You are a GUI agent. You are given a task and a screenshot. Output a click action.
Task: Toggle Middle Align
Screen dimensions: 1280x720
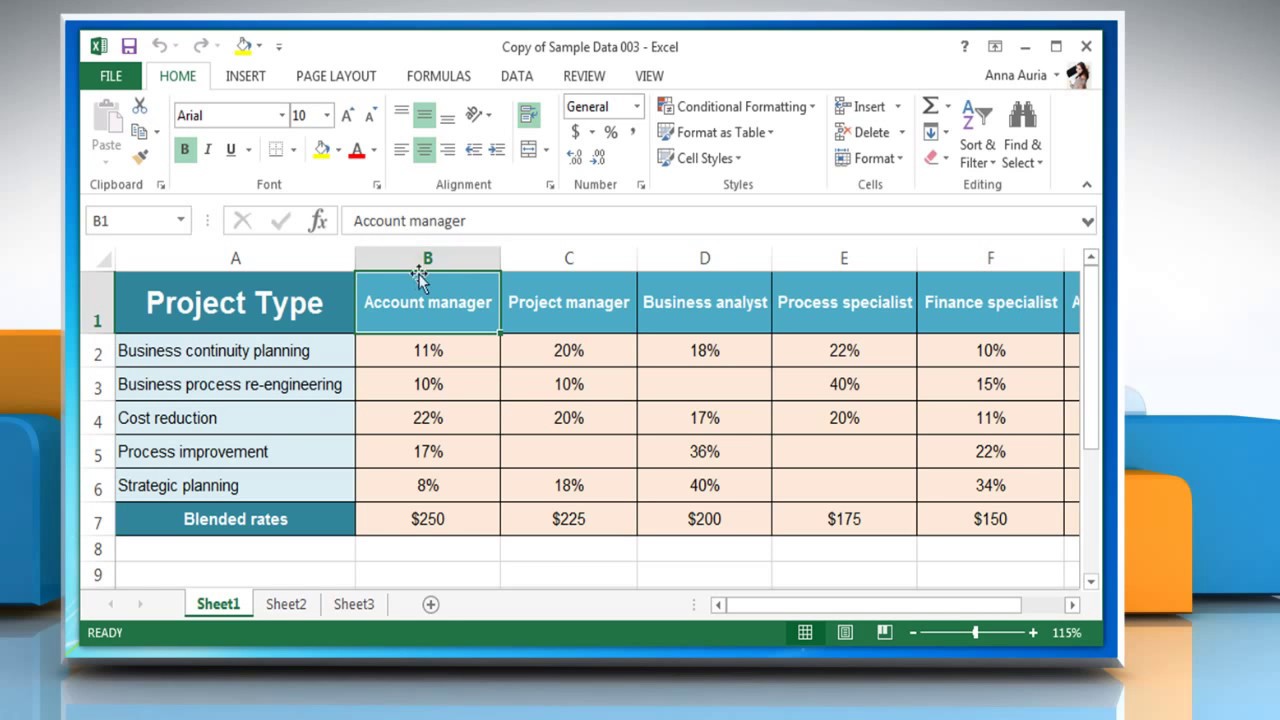pos(425,115)
